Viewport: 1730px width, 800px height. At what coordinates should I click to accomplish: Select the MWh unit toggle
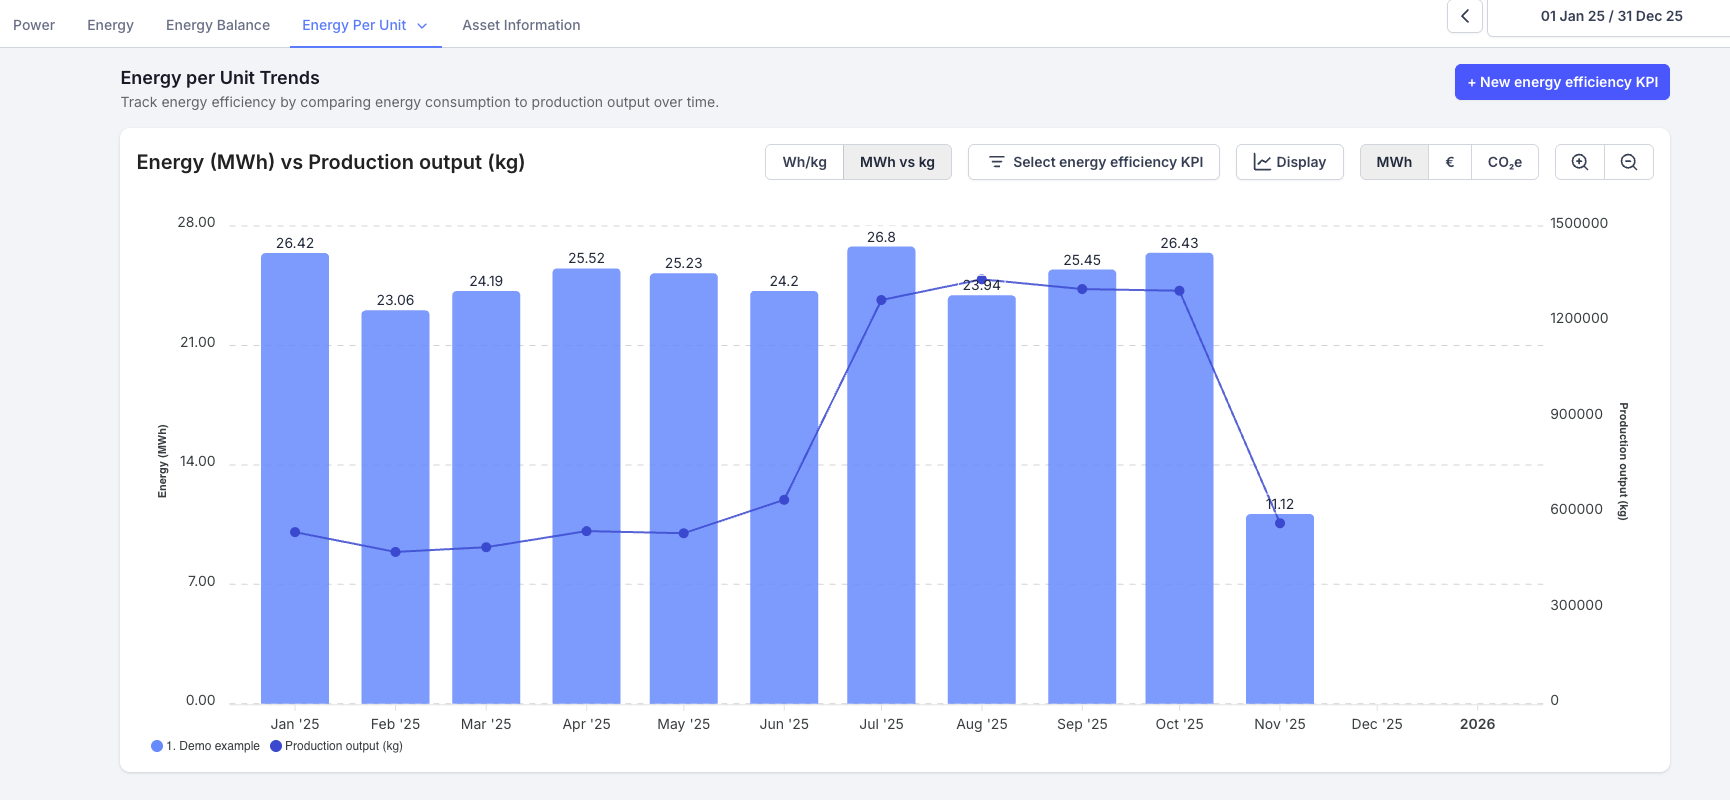[x=1394, y=162]
